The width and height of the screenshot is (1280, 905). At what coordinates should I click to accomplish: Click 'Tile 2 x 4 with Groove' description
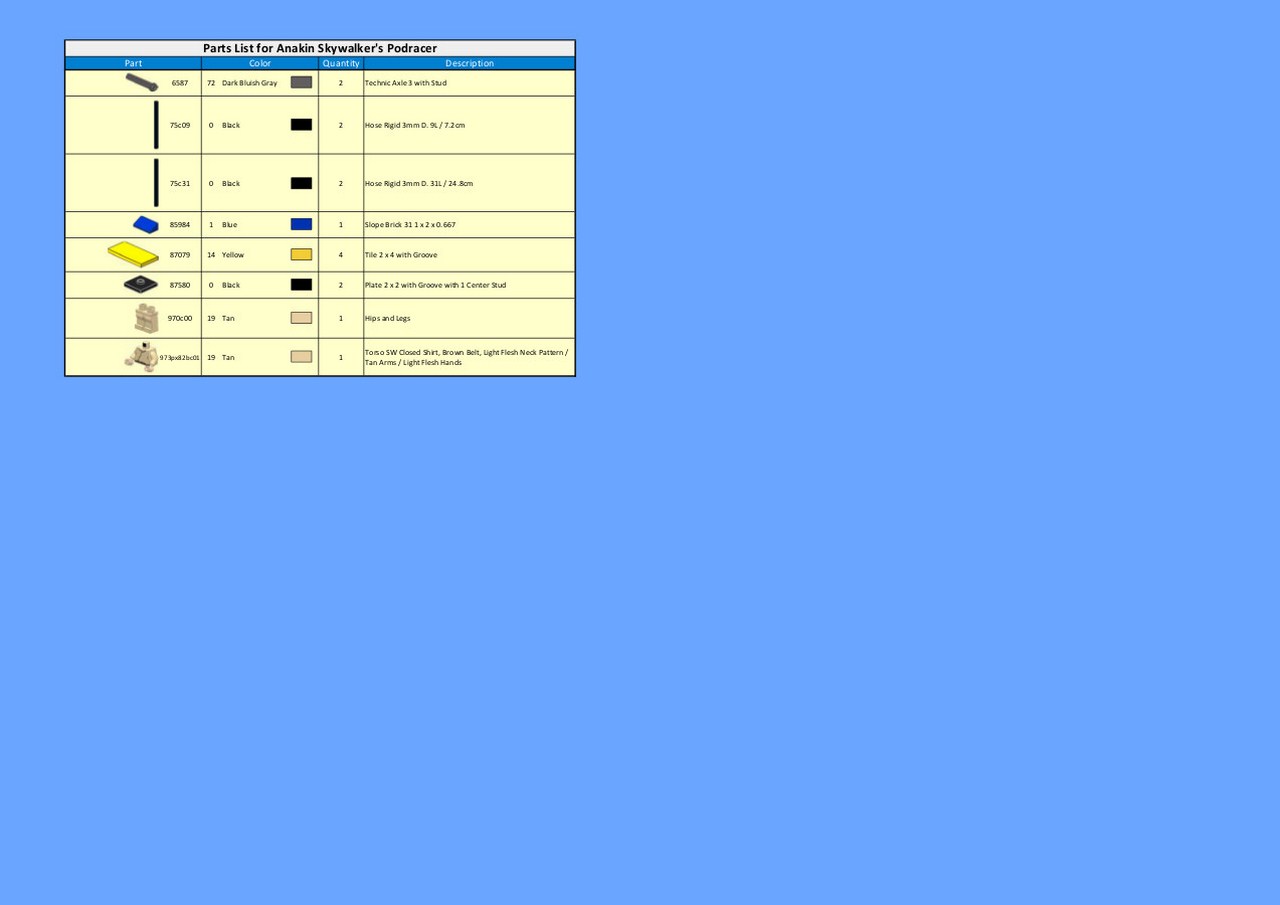coord(401,255)
